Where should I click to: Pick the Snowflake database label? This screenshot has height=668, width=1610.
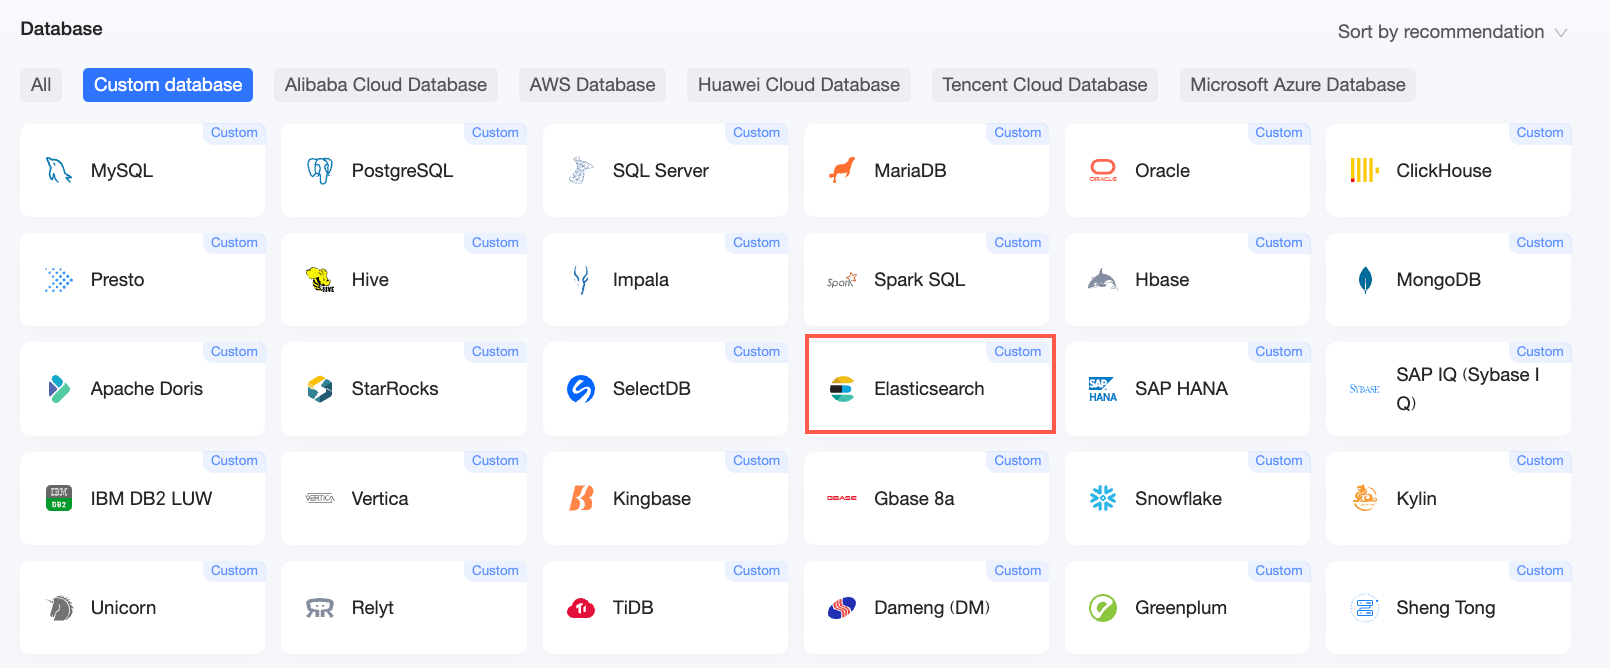coord(1178,498)
